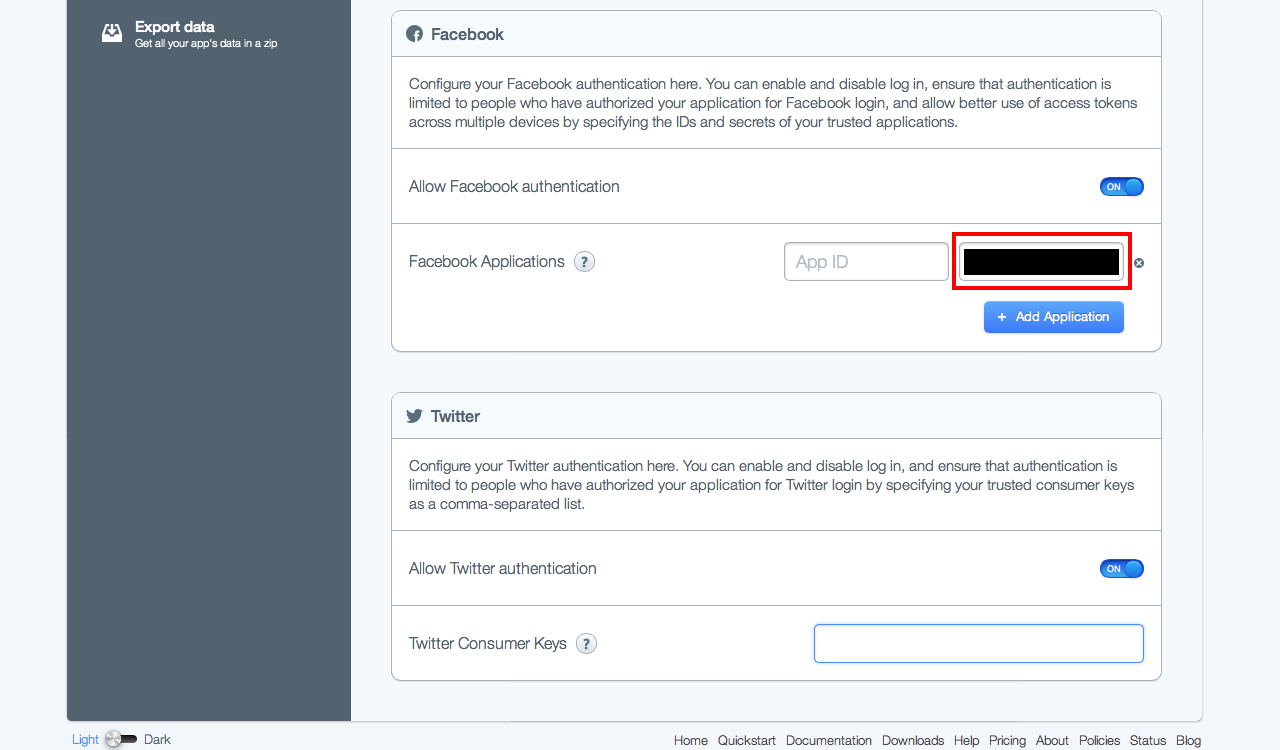Click 'Allow Facebook authentication' label text
The image size is (1280, 750).
(514, 187)
